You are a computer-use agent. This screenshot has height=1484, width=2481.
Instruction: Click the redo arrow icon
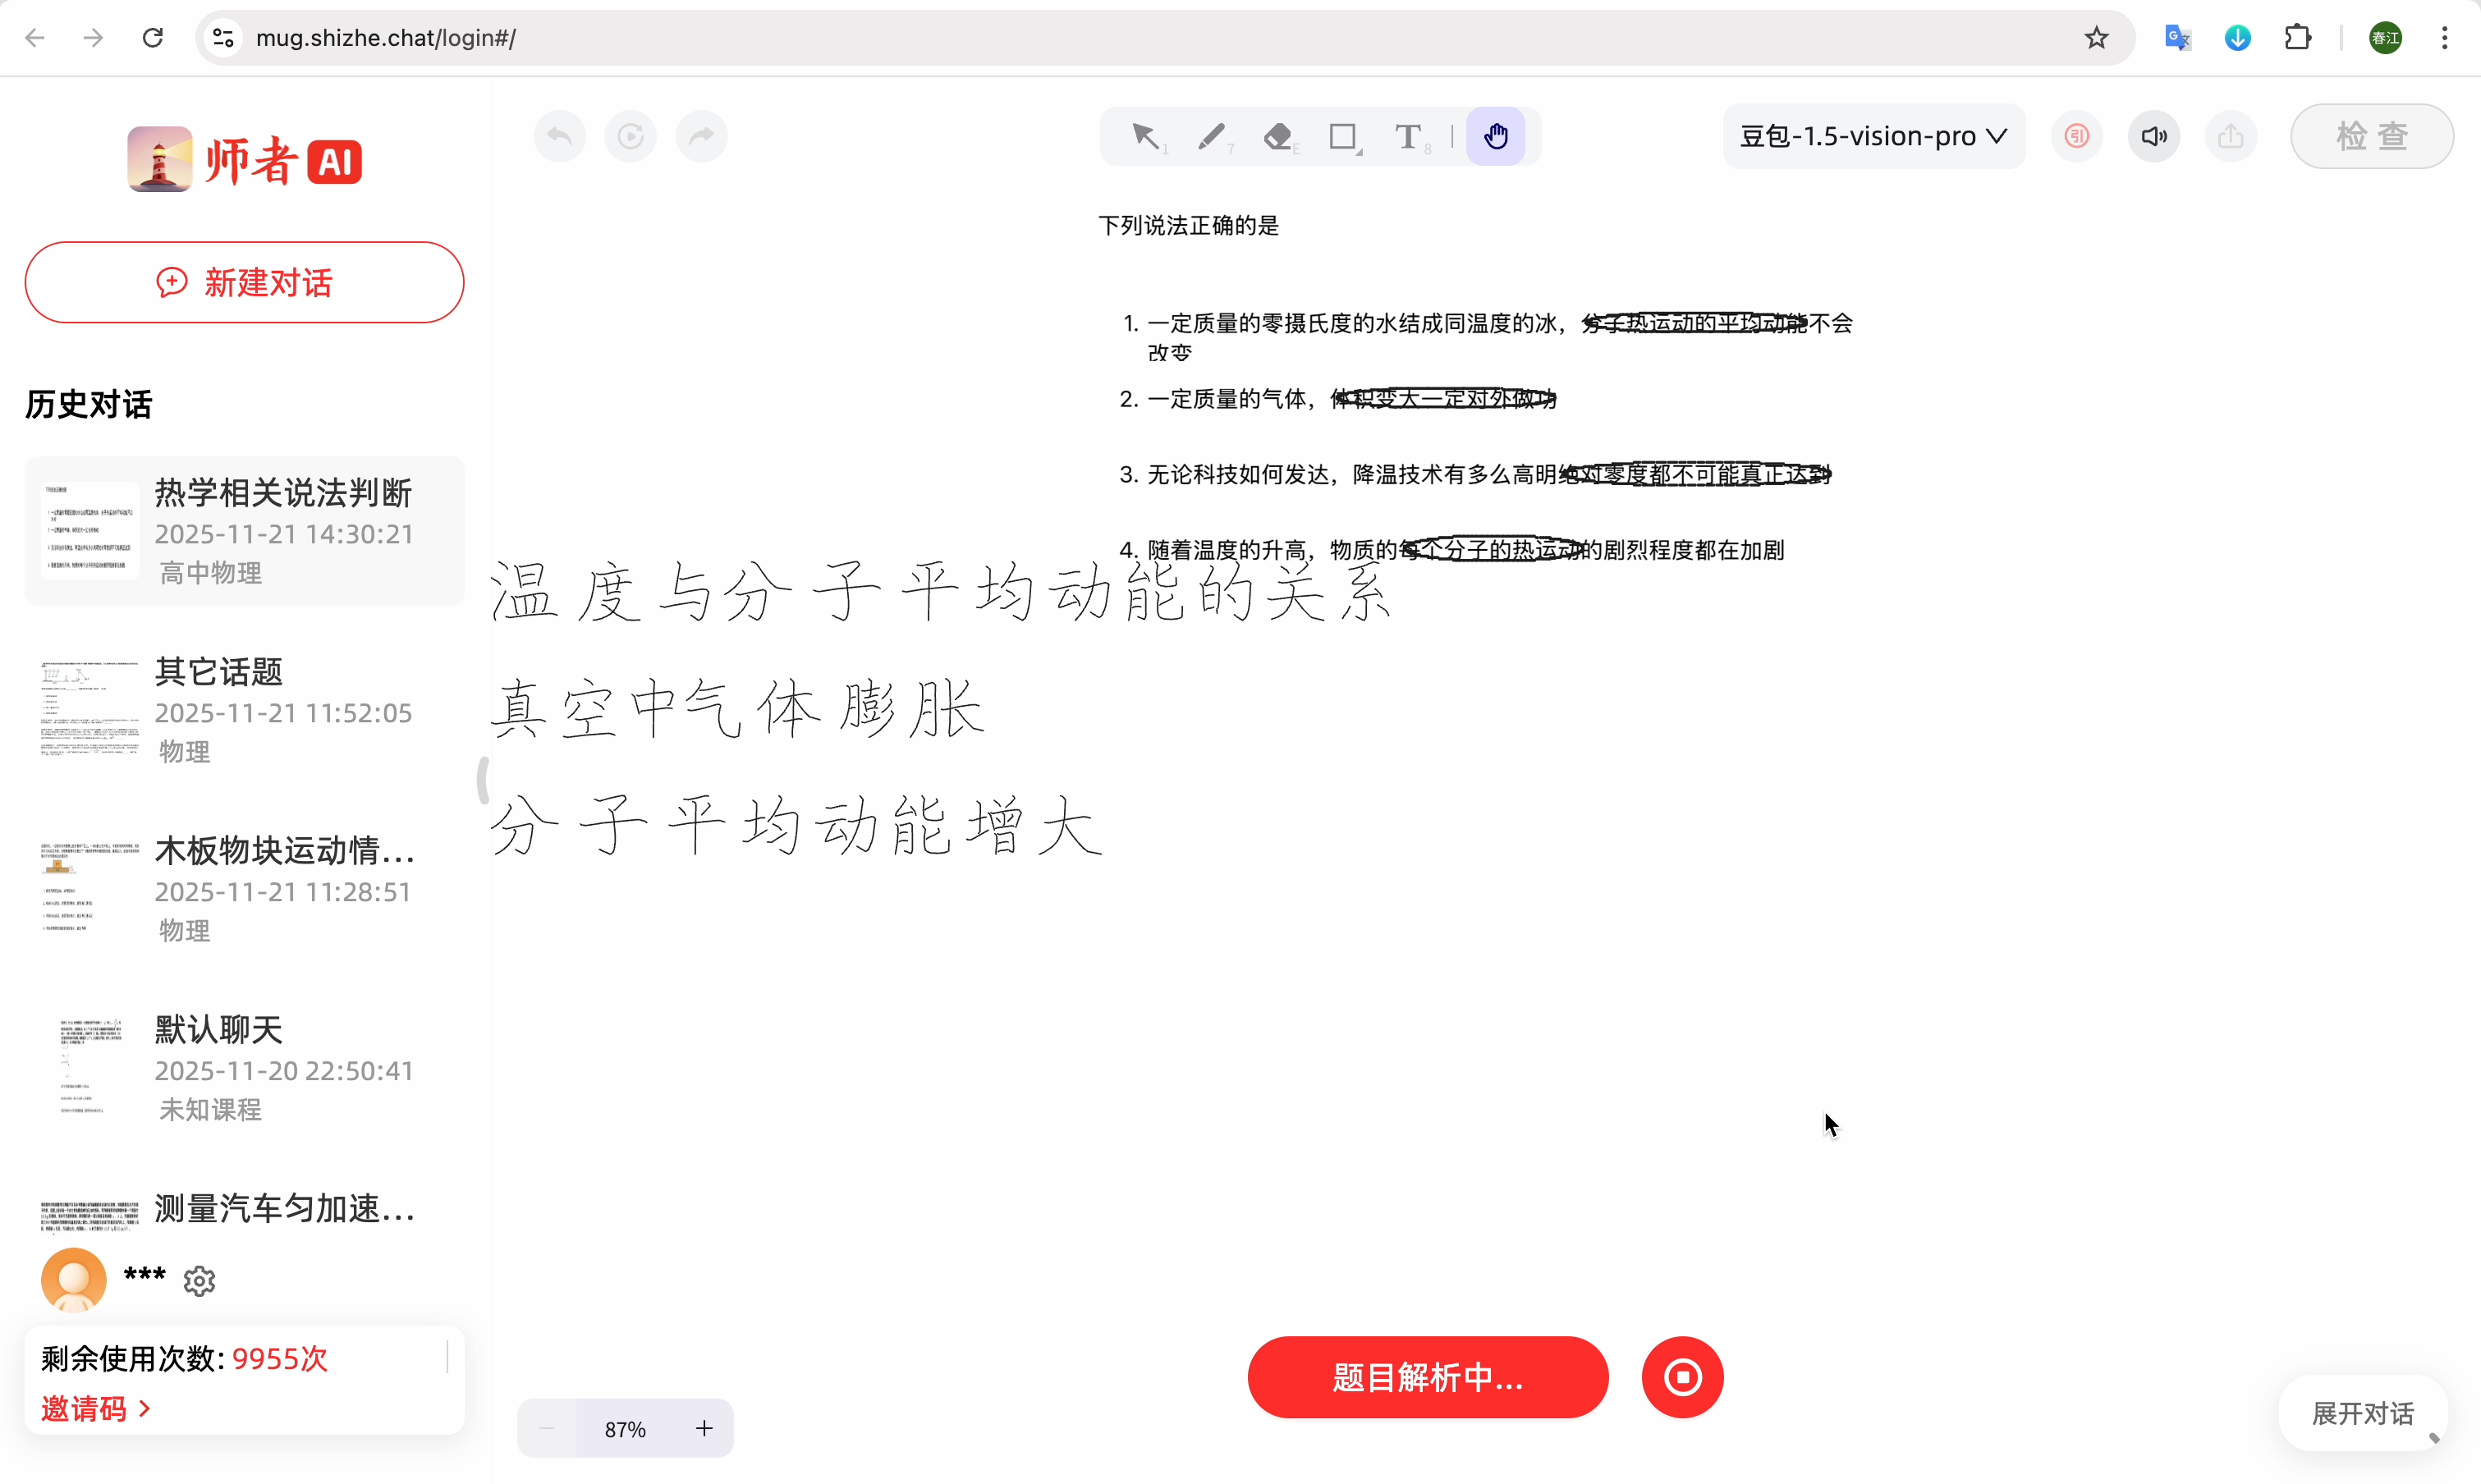coord(702,136)
